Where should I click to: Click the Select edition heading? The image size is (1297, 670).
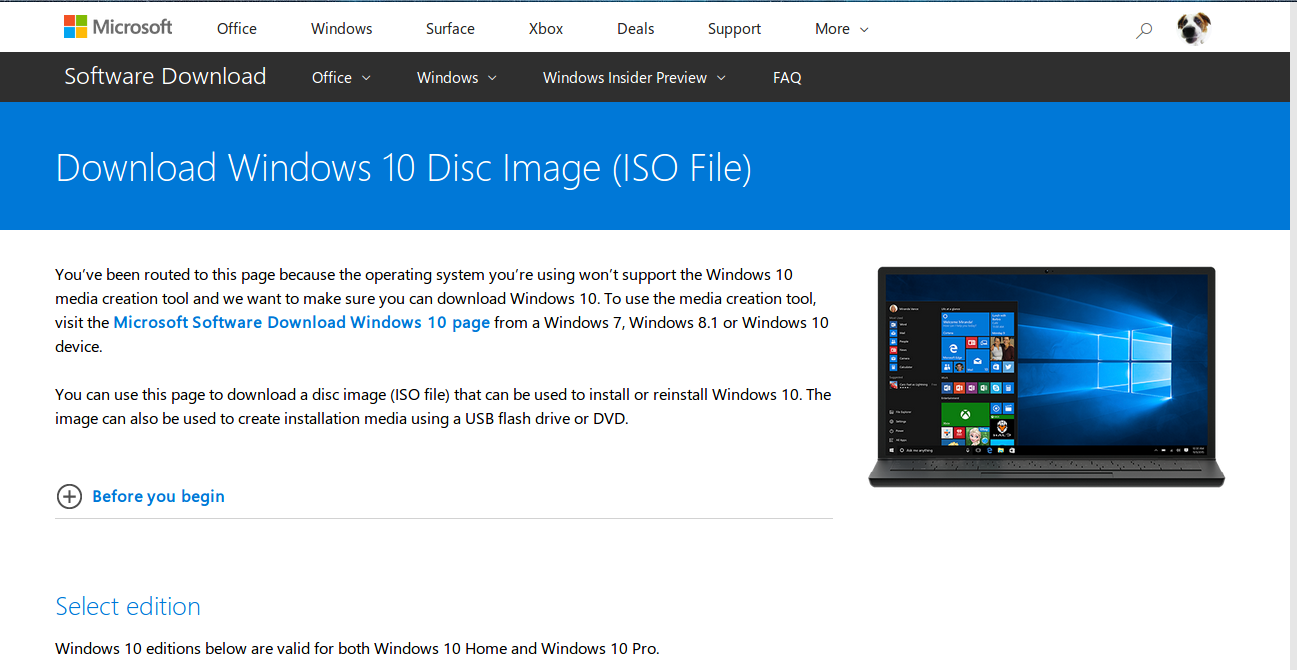128,606
